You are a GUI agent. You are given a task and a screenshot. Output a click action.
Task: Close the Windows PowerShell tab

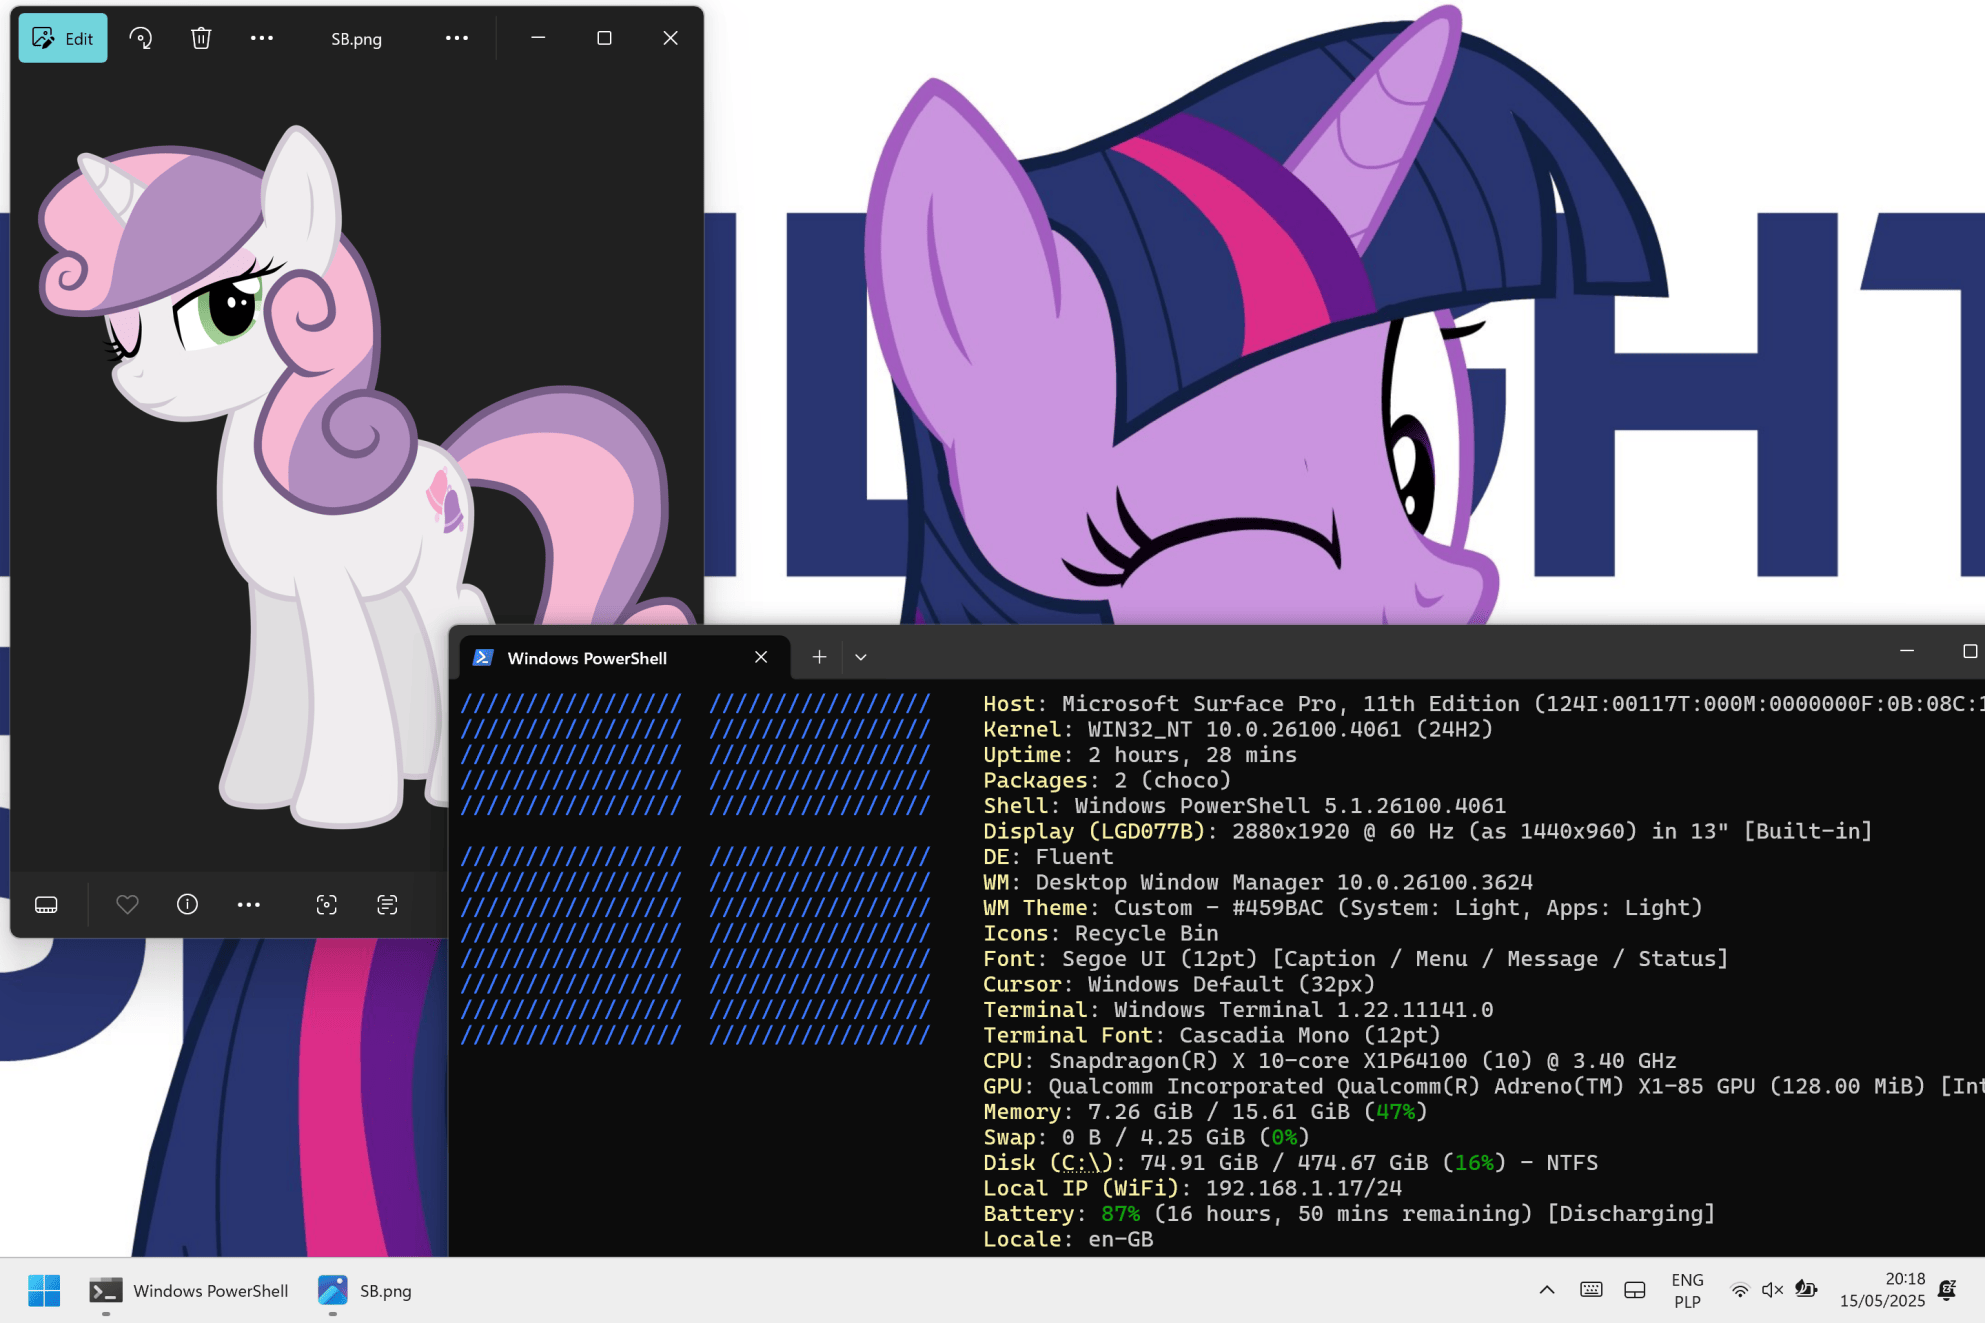[761, 657]
